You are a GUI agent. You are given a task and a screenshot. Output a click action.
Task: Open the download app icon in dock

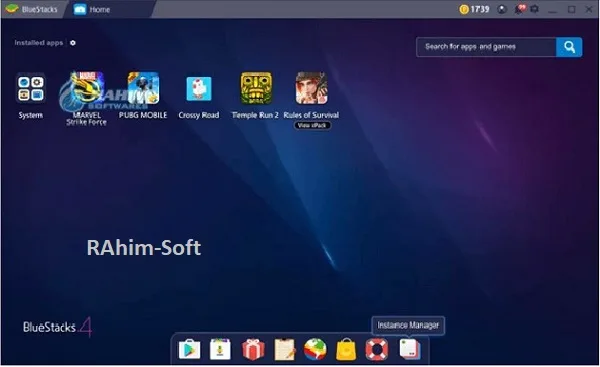click(220, 349)
